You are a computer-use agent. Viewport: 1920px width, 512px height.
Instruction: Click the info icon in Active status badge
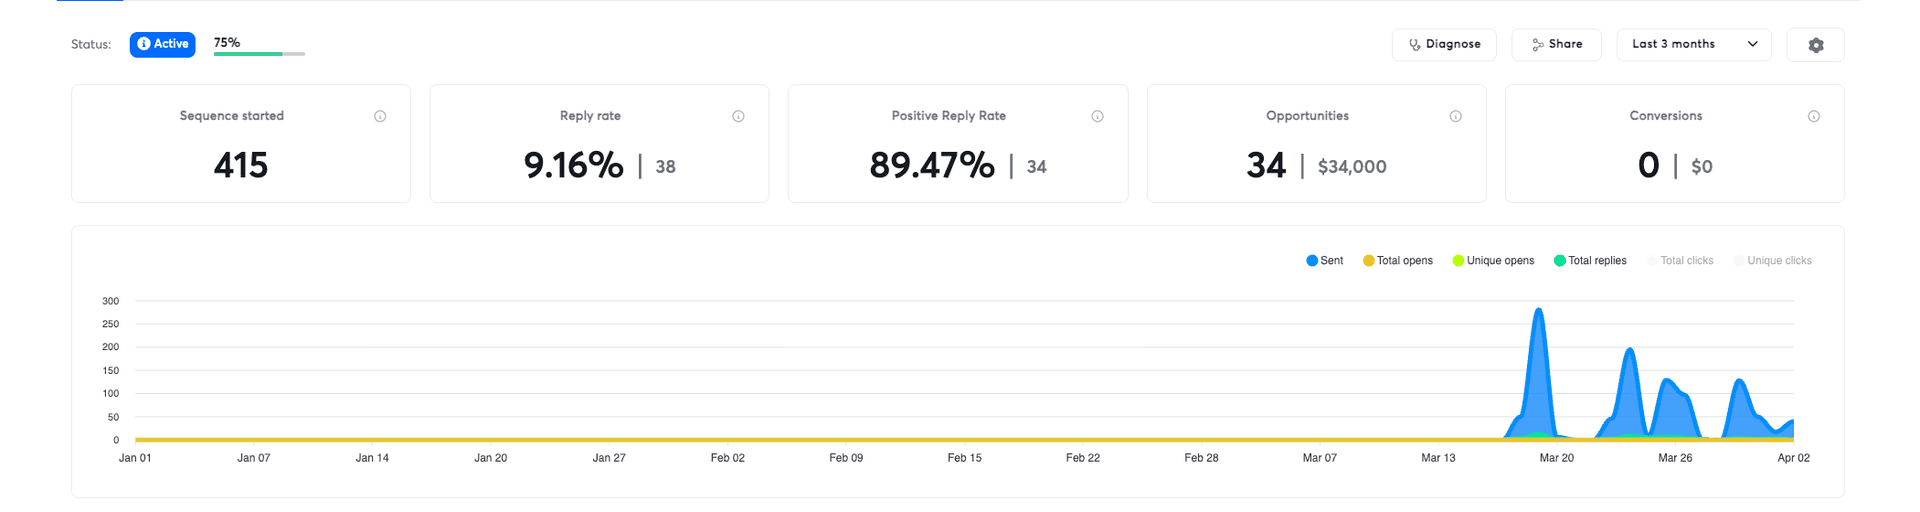click(x=144, y=44)
